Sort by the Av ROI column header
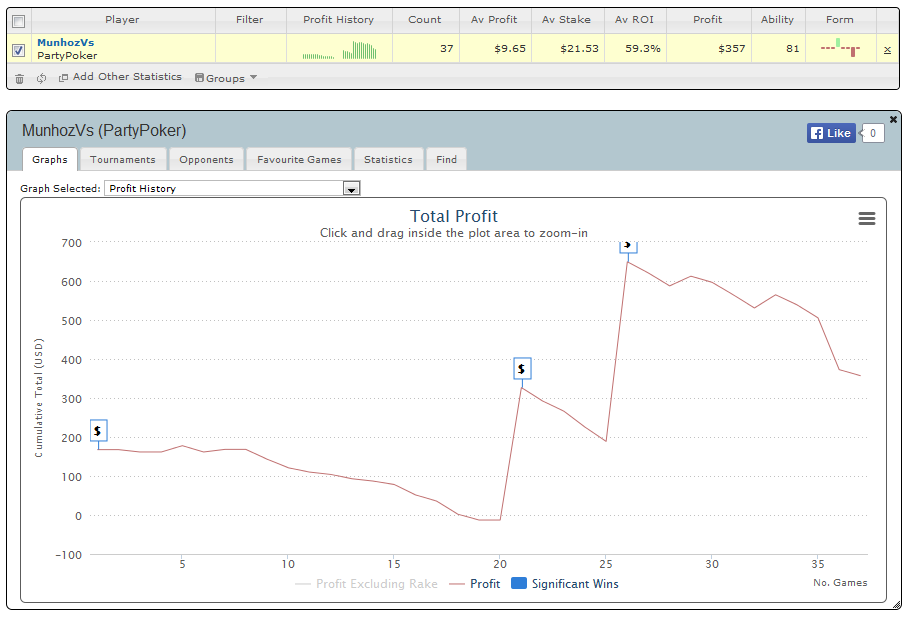Screen dimensions: 910x617 634,20
